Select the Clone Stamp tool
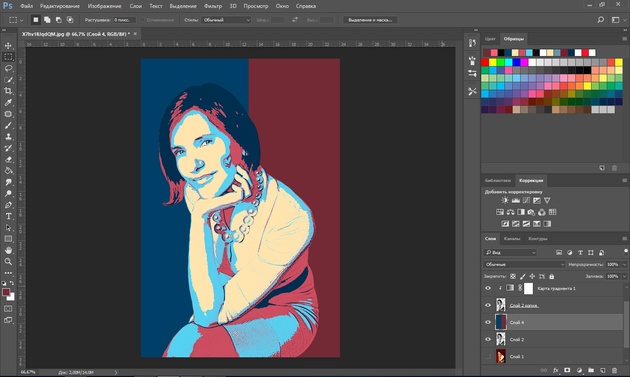Image resolution: width=630 pixels, height=377 pixels. click(8, 137)
